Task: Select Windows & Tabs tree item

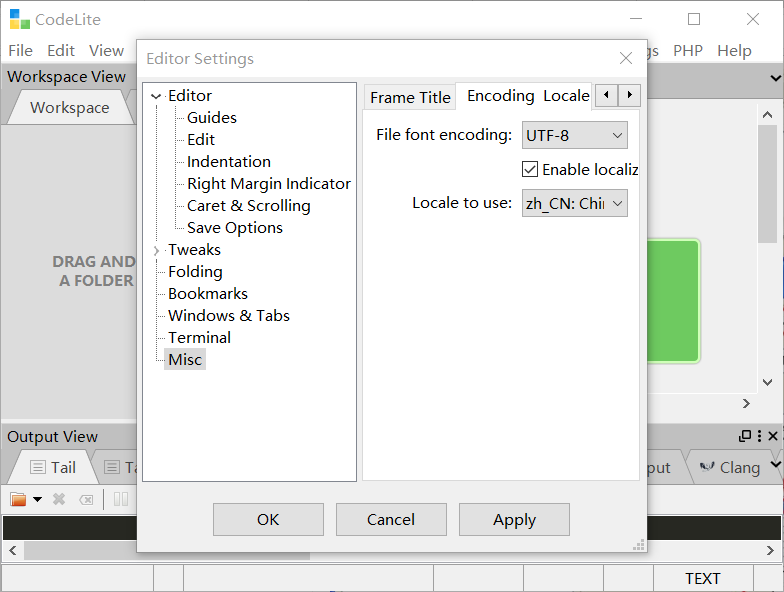Action: click(229, 316)
